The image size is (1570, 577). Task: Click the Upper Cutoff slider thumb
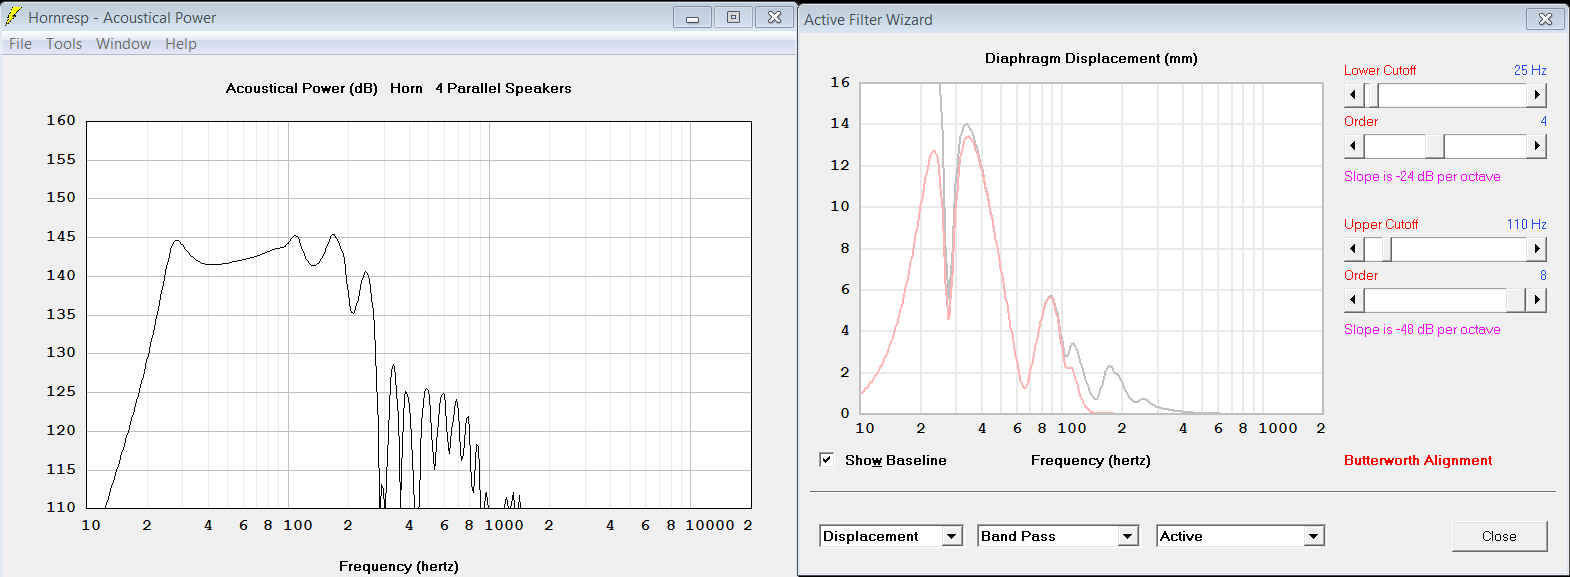[1385, 249]
